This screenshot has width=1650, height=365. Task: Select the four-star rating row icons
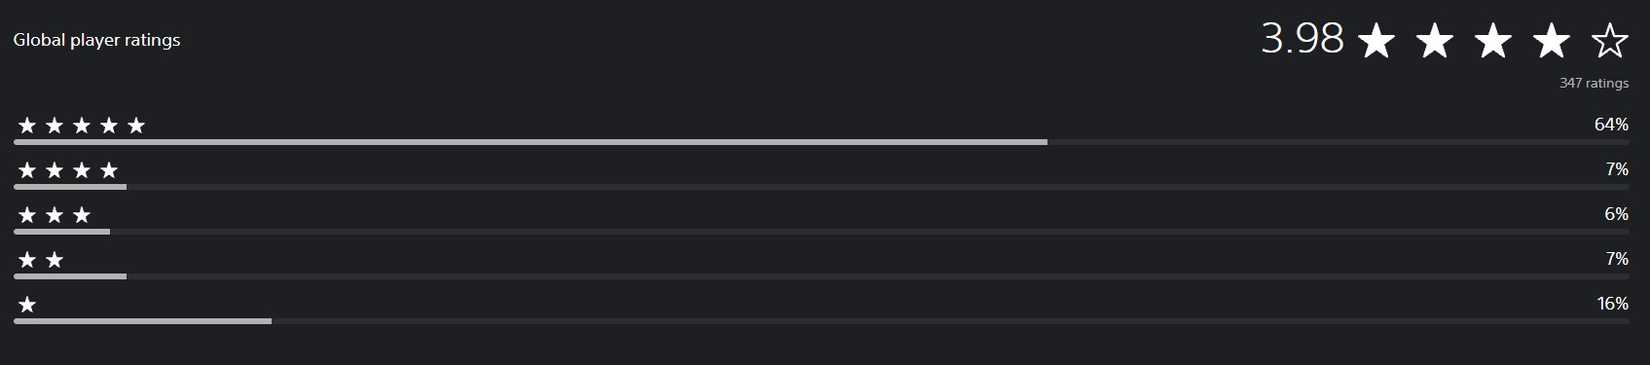pyautogui.click(x=68, y=170)
